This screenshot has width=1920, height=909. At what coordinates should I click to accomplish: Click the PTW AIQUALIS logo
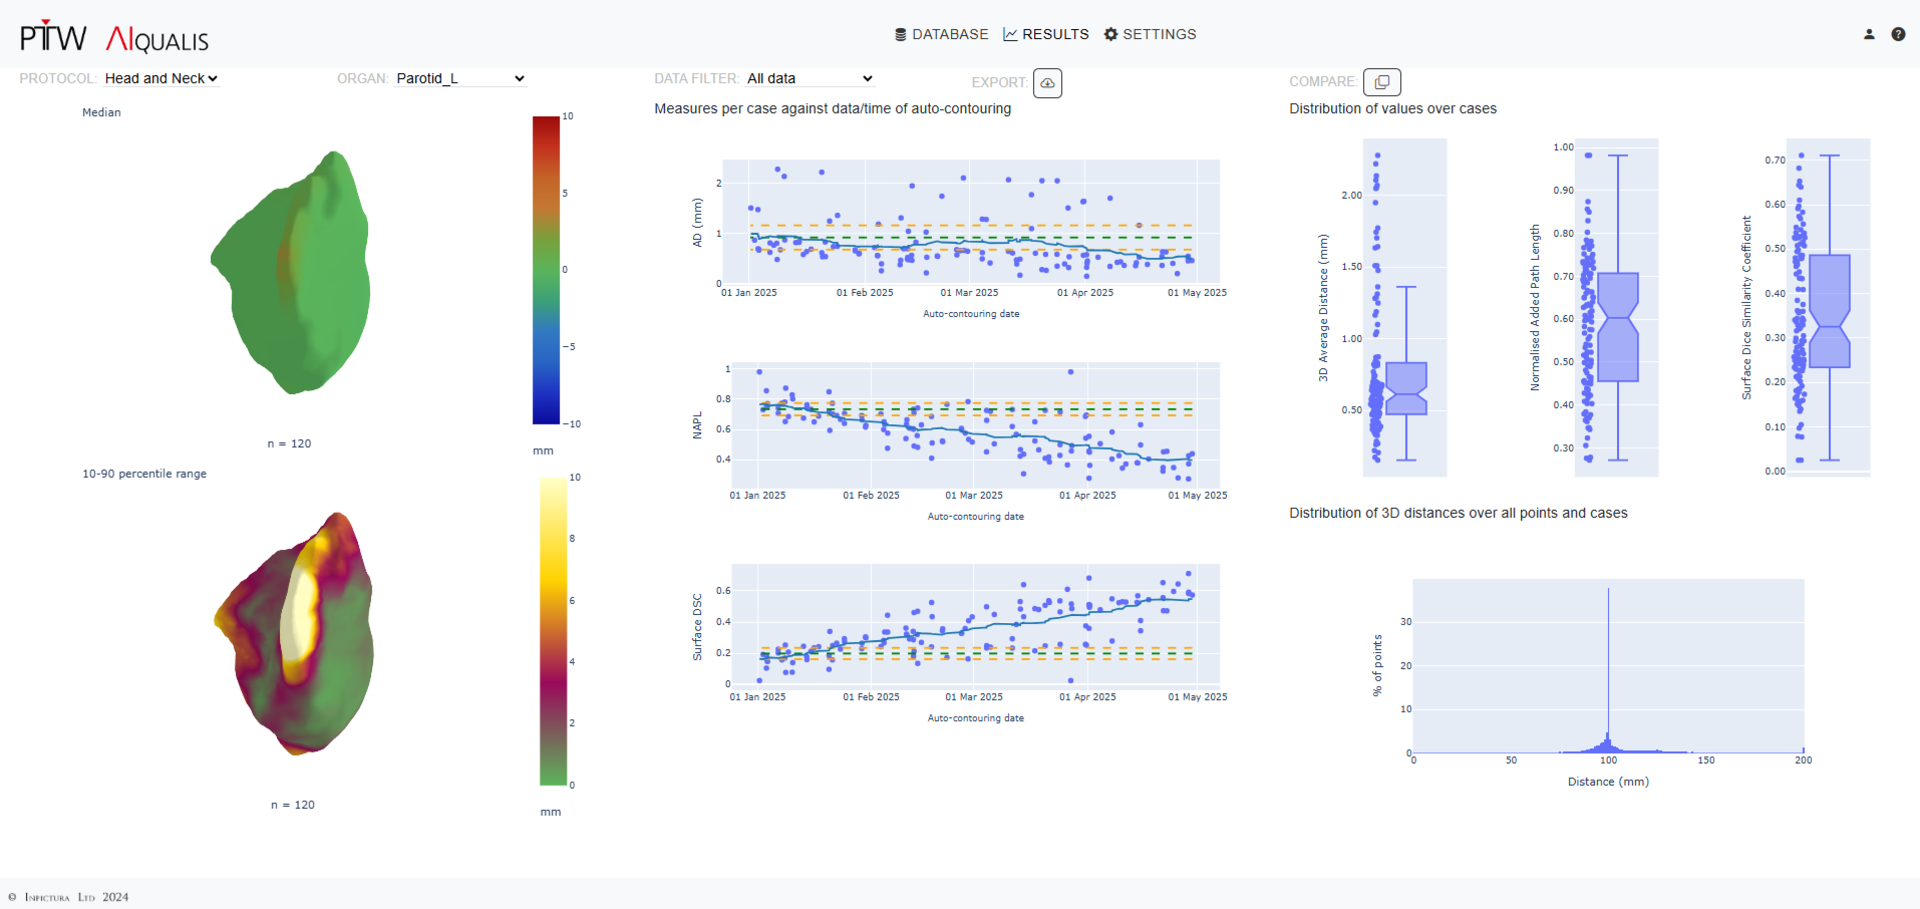point(115,38)
